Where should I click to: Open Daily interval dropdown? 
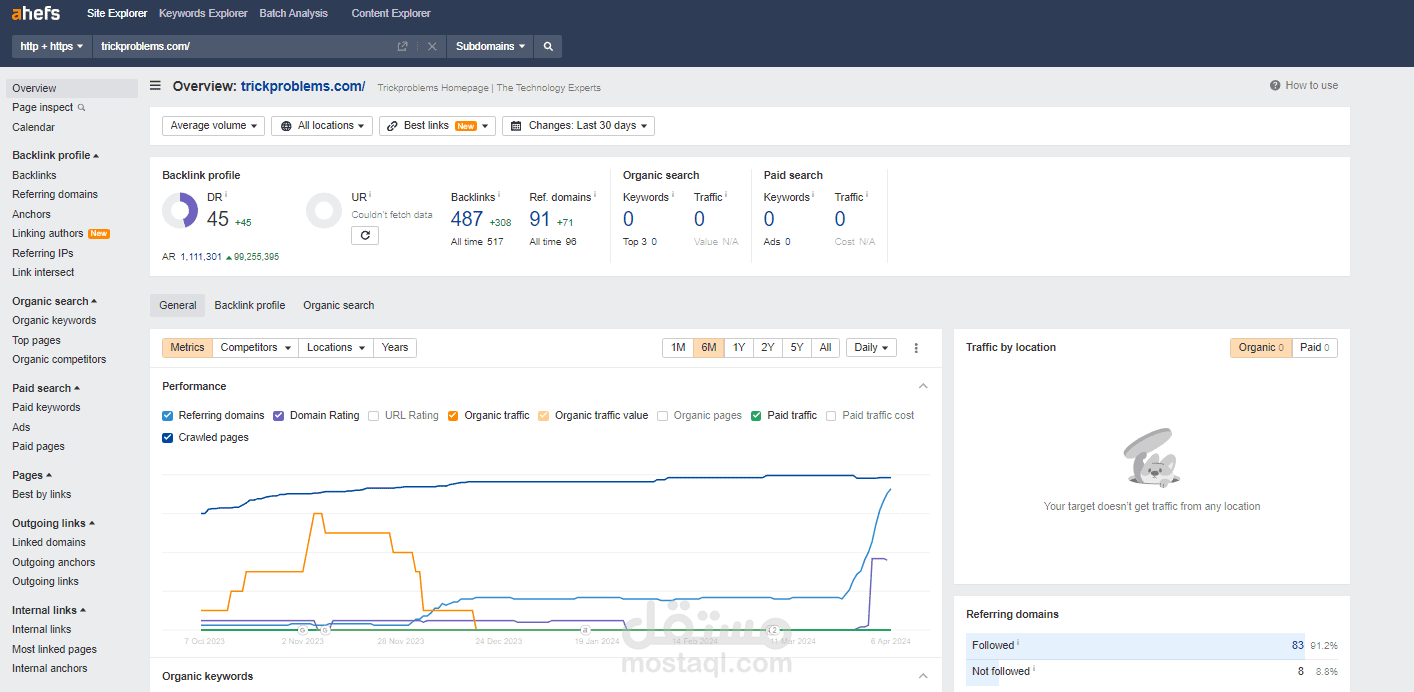click(871, 348)
